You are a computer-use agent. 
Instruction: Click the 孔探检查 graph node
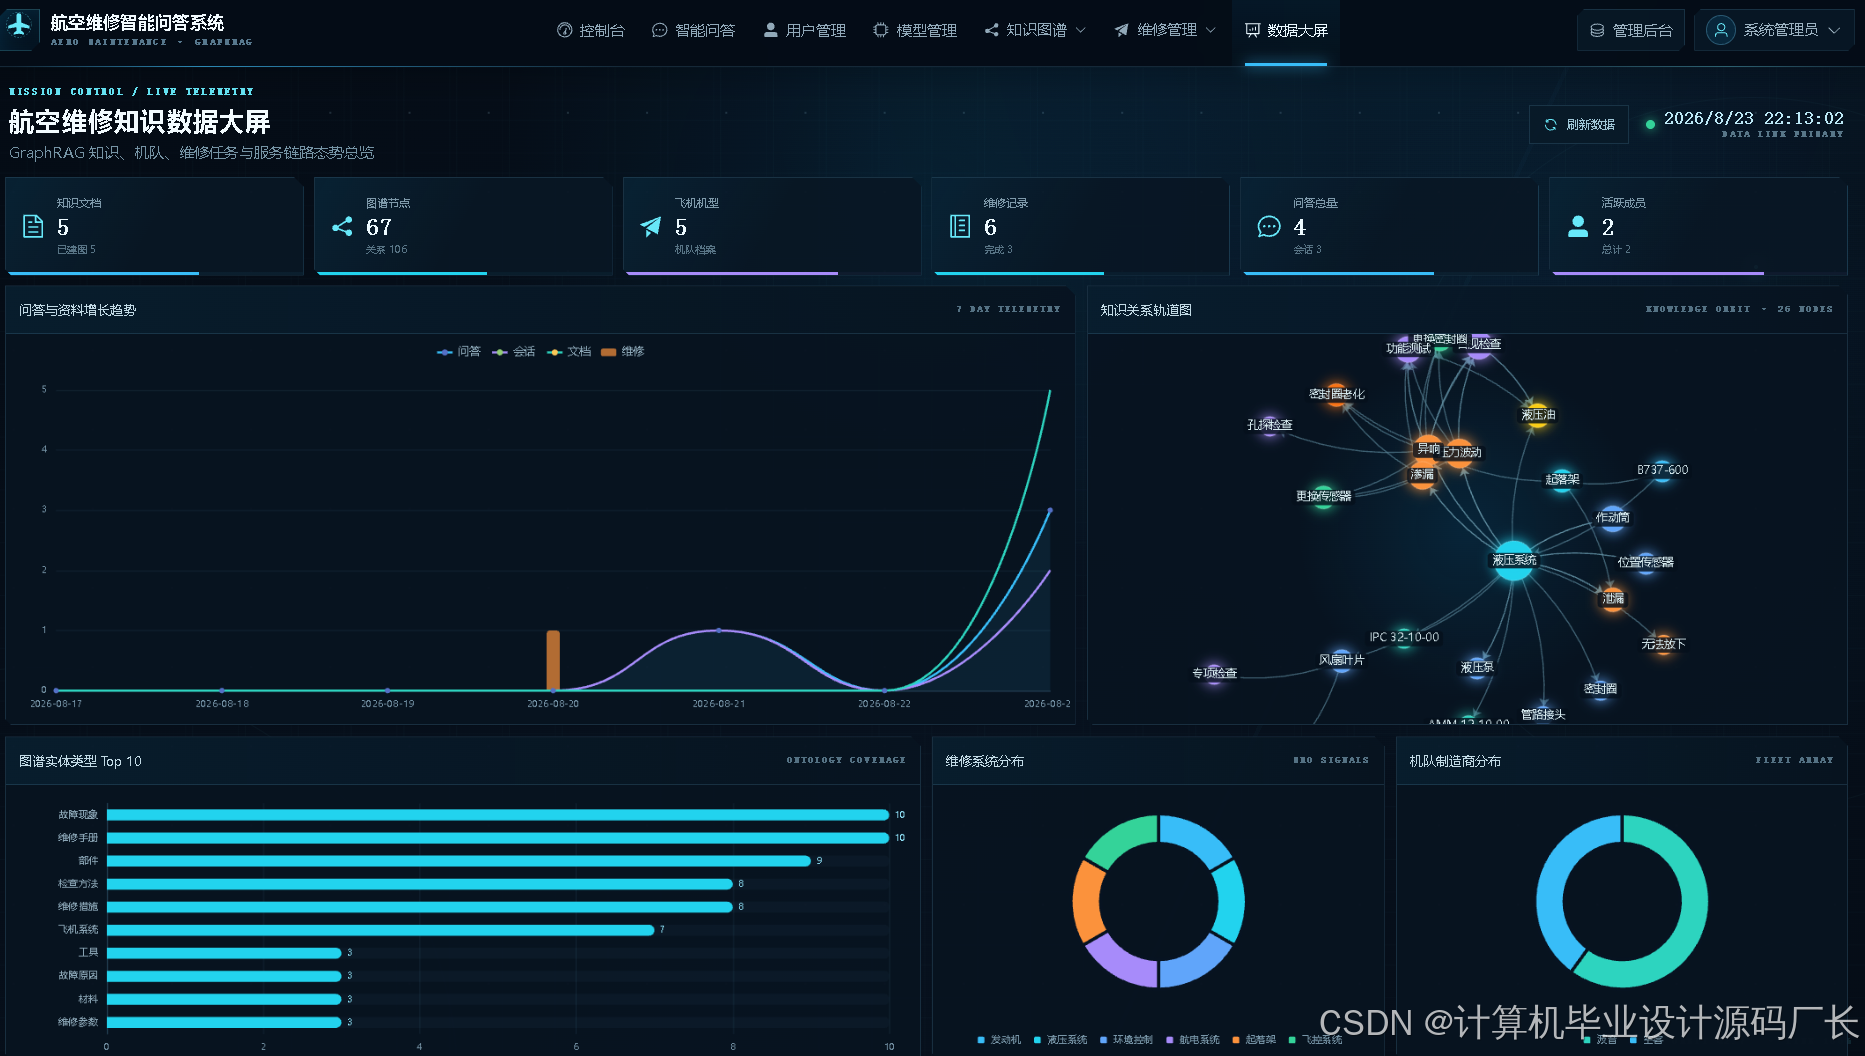pos(1269,425)
